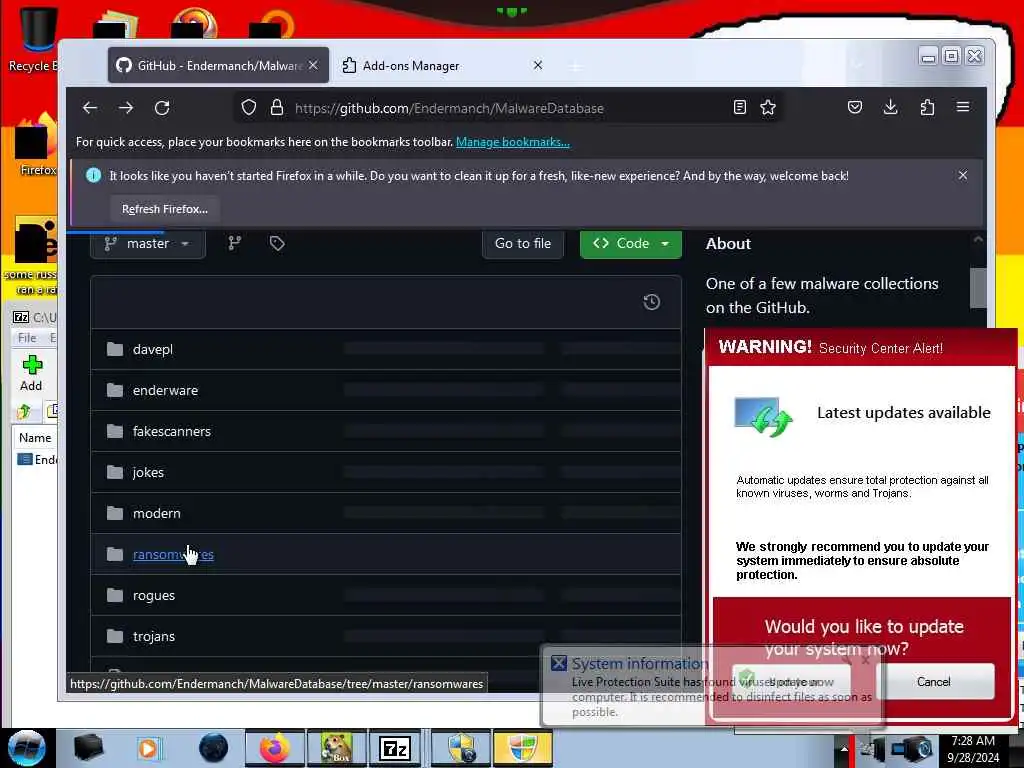Screen dimensions: 1024x768
Task: Close the GitHub Endermanch tab
Action: coord(313,65)
